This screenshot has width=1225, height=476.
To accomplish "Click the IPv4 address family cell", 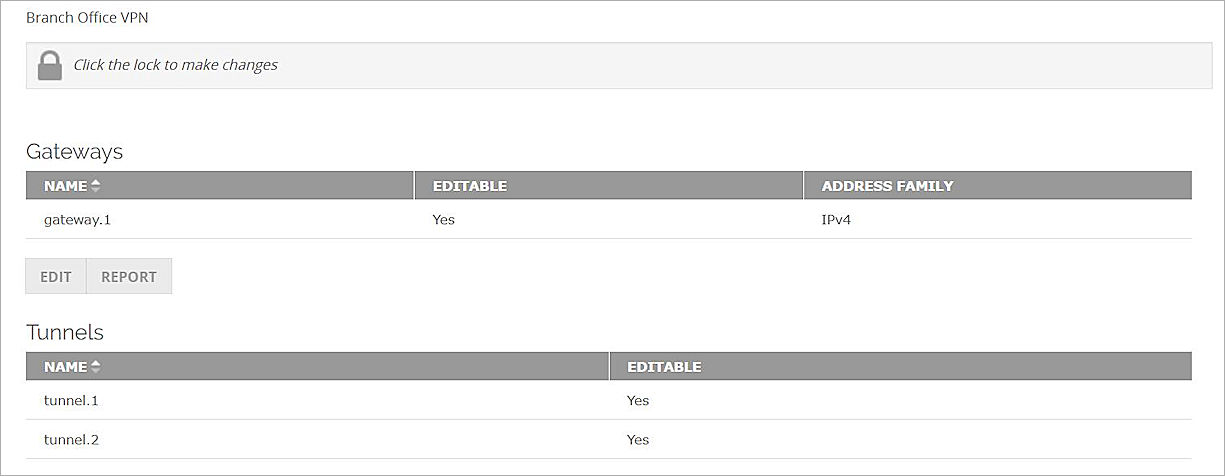I will [836, 219].
